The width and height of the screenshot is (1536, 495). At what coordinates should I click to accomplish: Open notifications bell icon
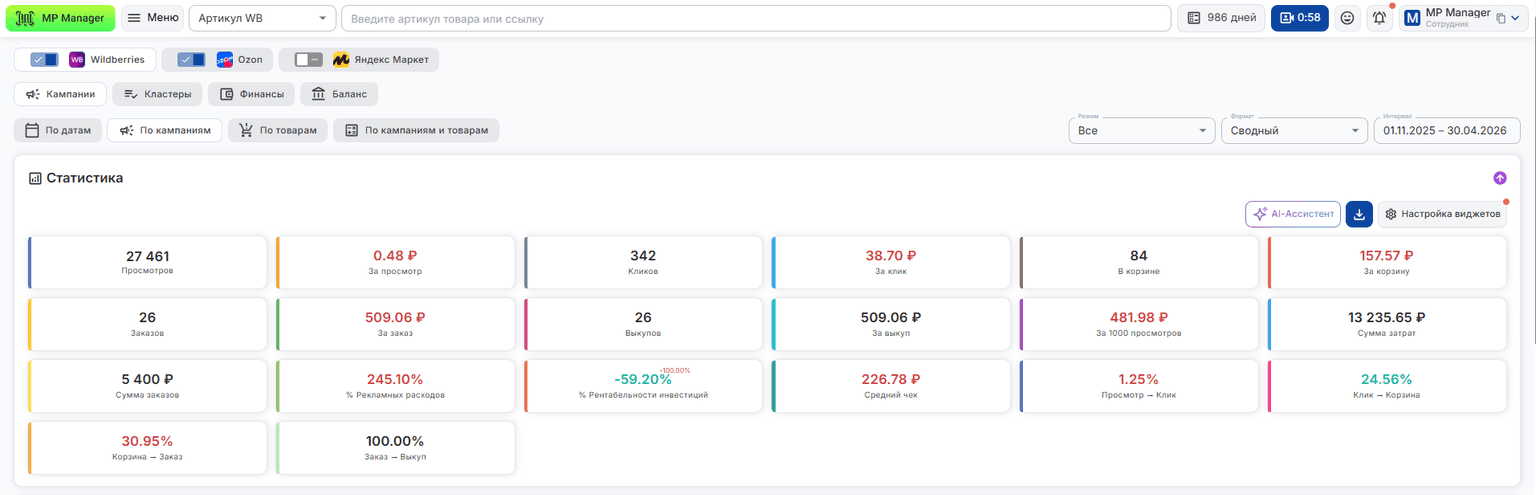(1380, 18)
